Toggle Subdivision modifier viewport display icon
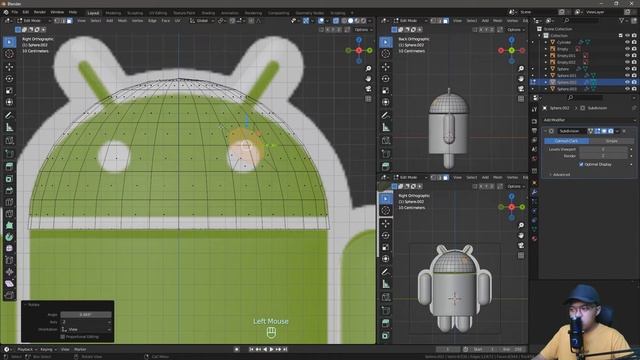This screenshot has width=640, height=360. click(x=604, y=131)
